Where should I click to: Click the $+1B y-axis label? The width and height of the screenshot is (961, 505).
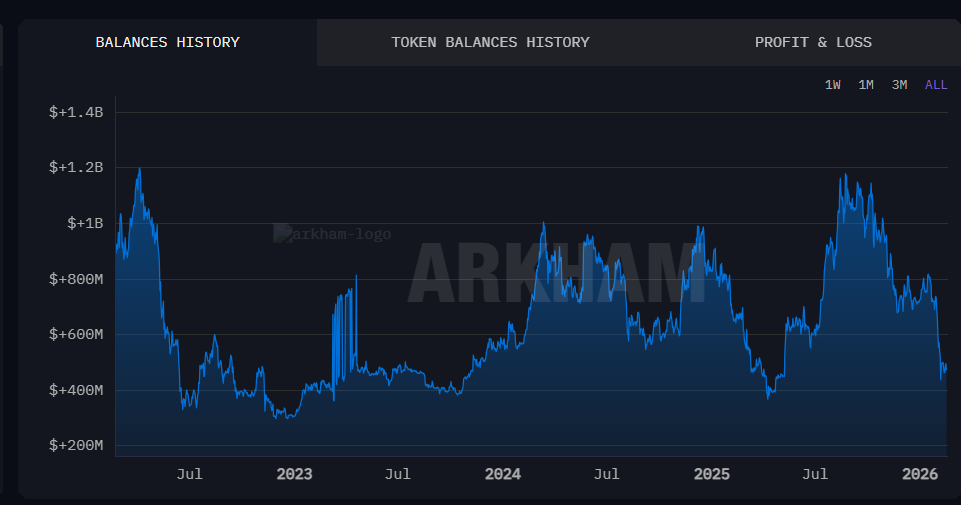point(84,223)
